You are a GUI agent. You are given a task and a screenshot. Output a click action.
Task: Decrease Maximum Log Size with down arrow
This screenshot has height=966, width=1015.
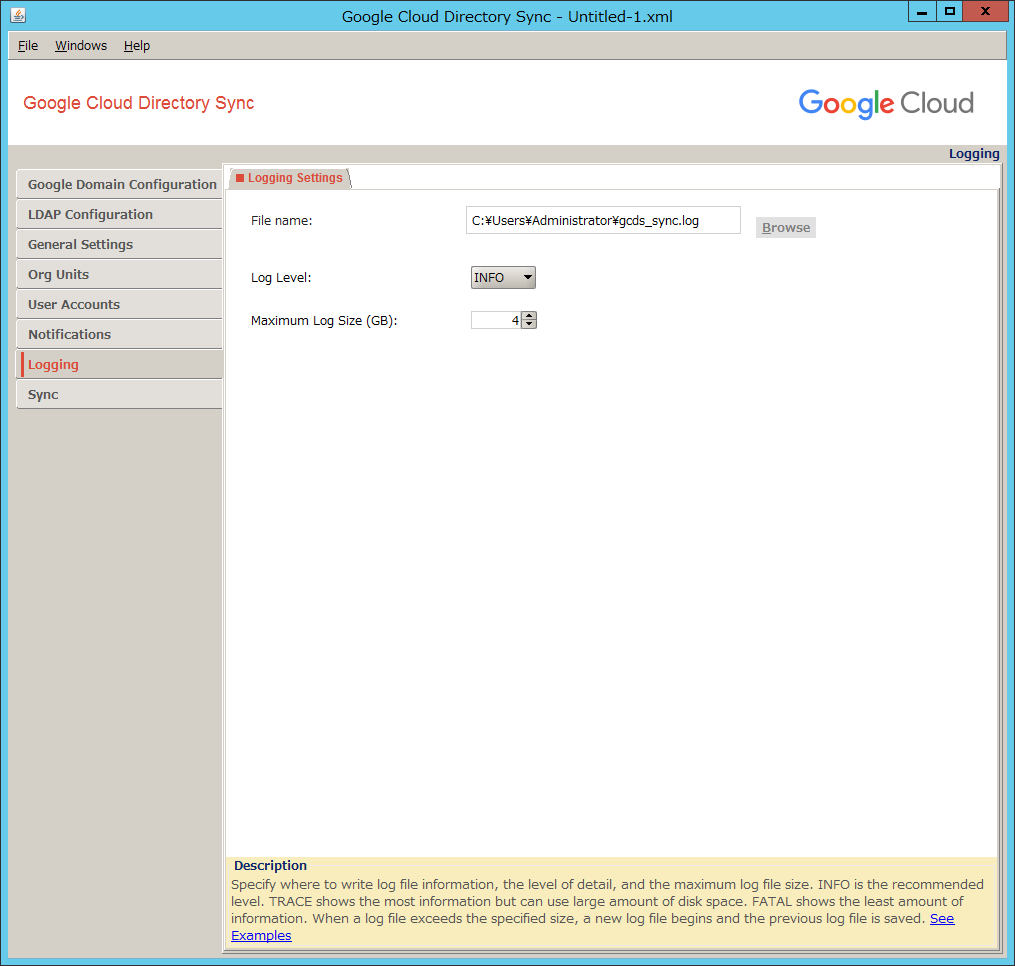pyautogui.click(x=530, y=324)
